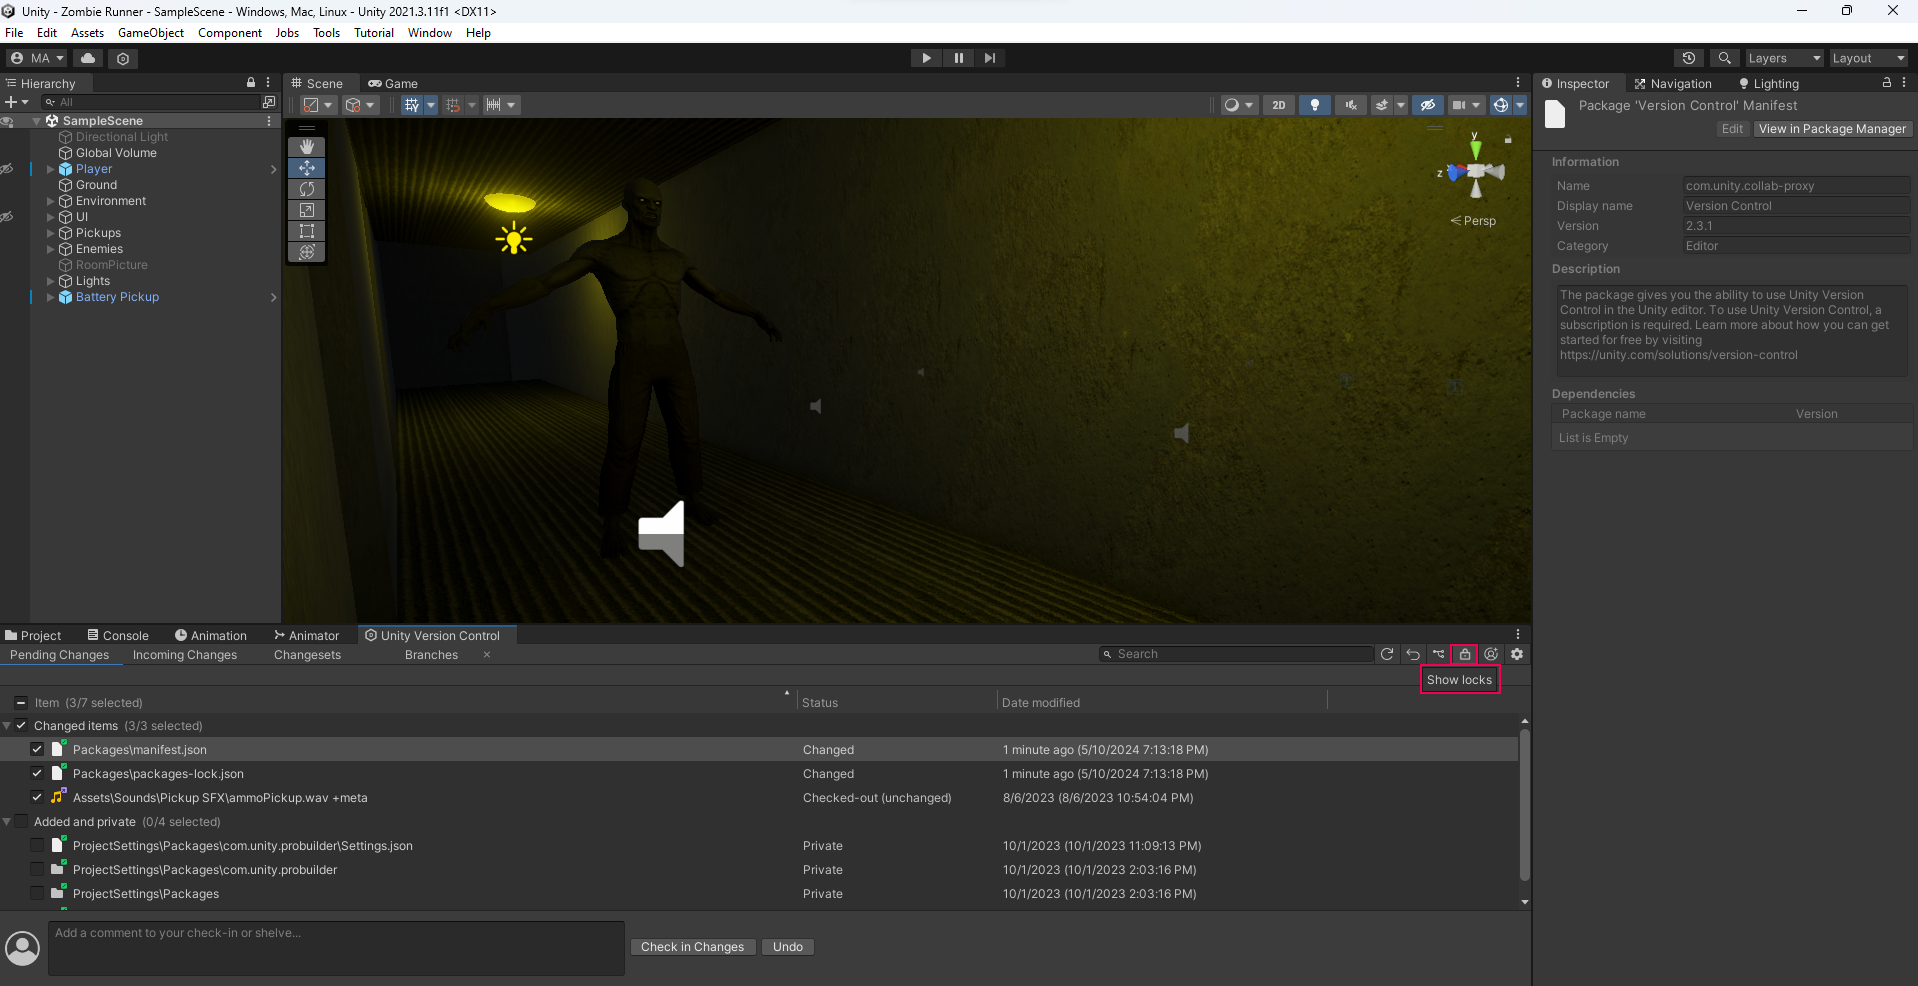Uncheck the Packages\manifest.json checkbox
The height and width of the screenshot is (986, 1918).
(x=37, y=749)
